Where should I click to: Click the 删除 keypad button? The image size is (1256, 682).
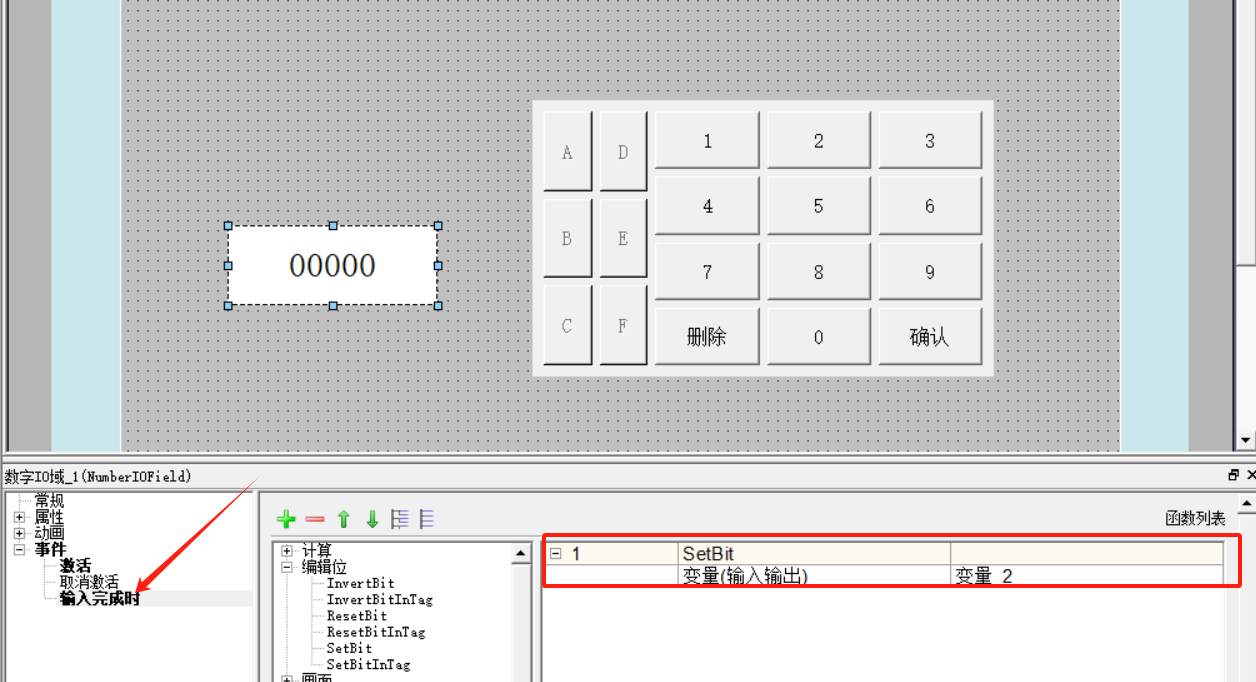707,336
